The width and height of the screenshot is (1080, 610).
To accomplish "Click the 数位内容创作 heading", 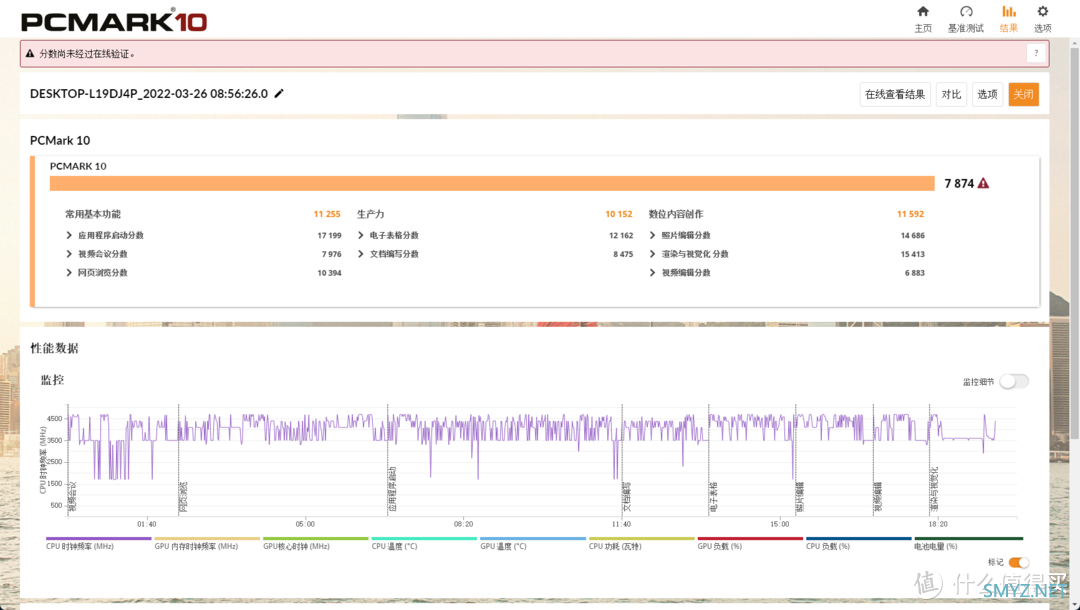I will tap(676, 214).
